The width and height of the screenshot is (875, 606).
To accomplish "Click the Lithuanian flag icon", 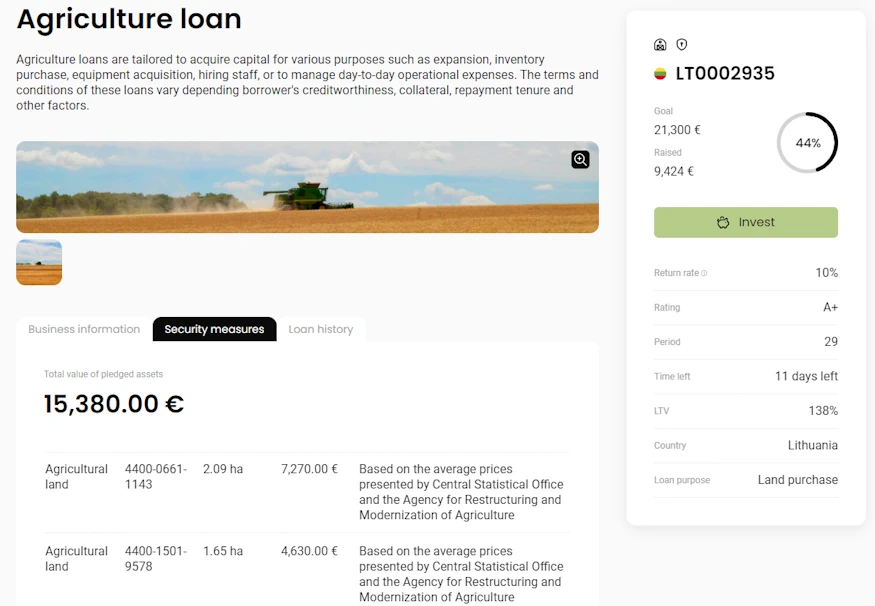I will (x=660, y=74).
